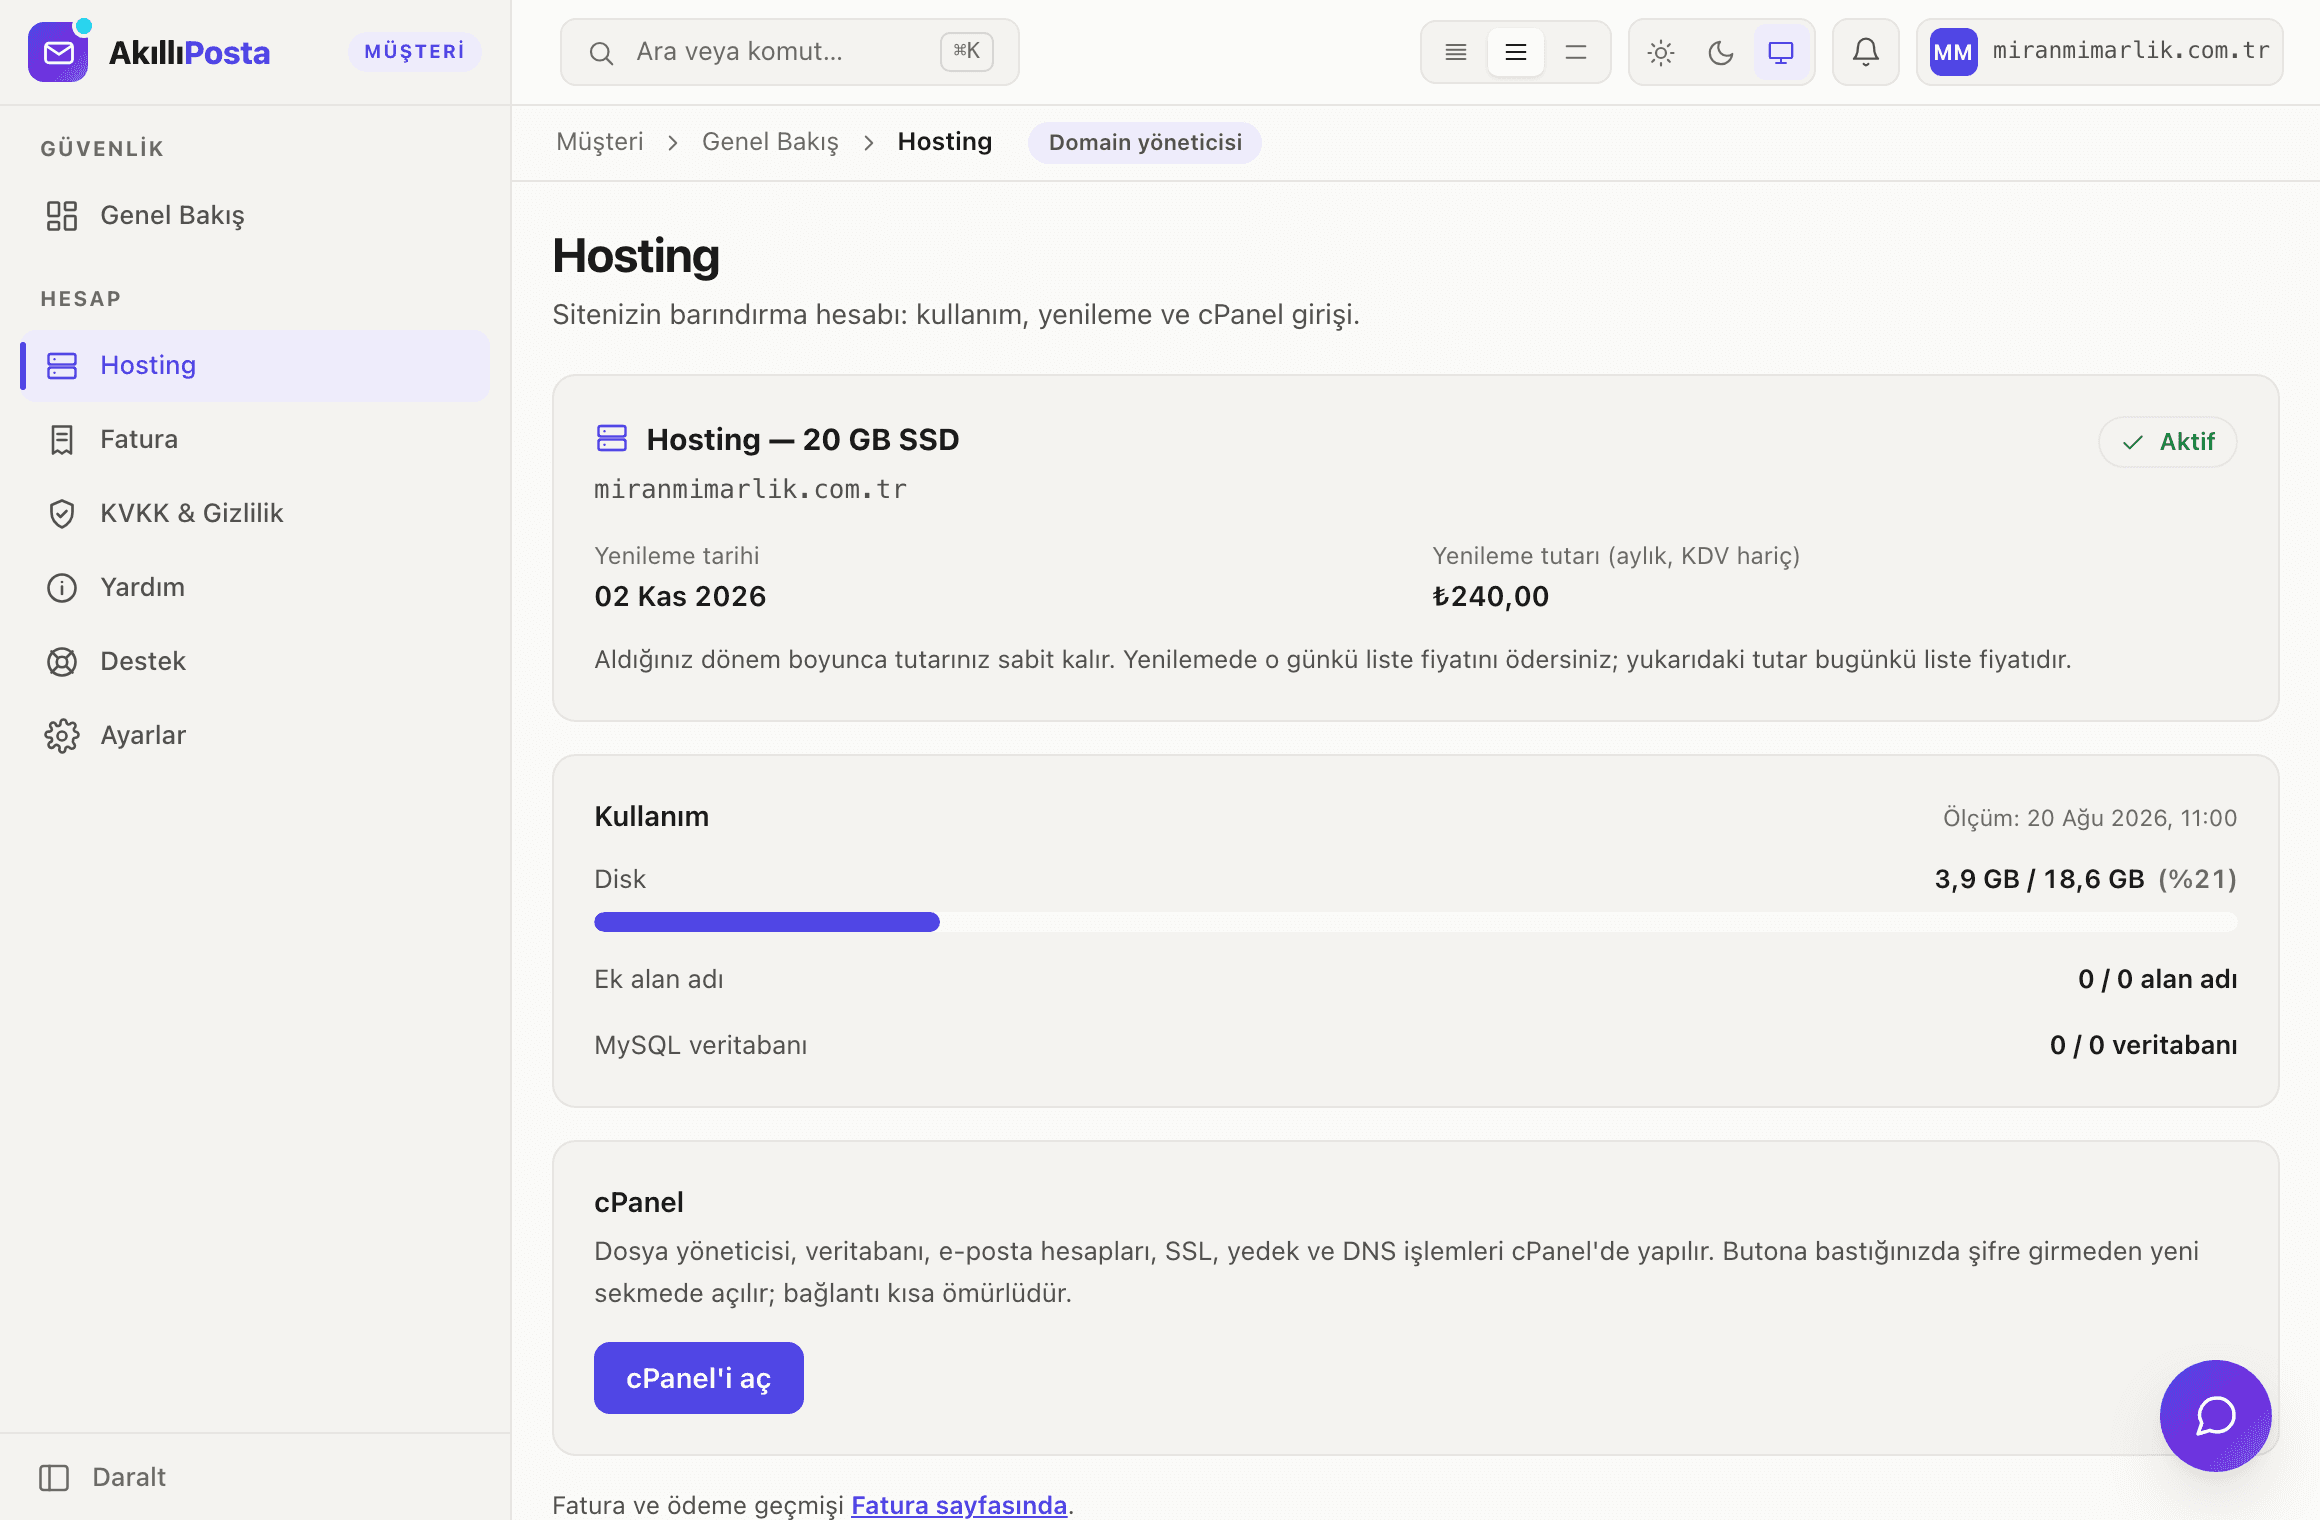The height and width of the screenshot is (1520, 2320).
Task: Open Ayarlar in the sidebar
Action: 255,736
